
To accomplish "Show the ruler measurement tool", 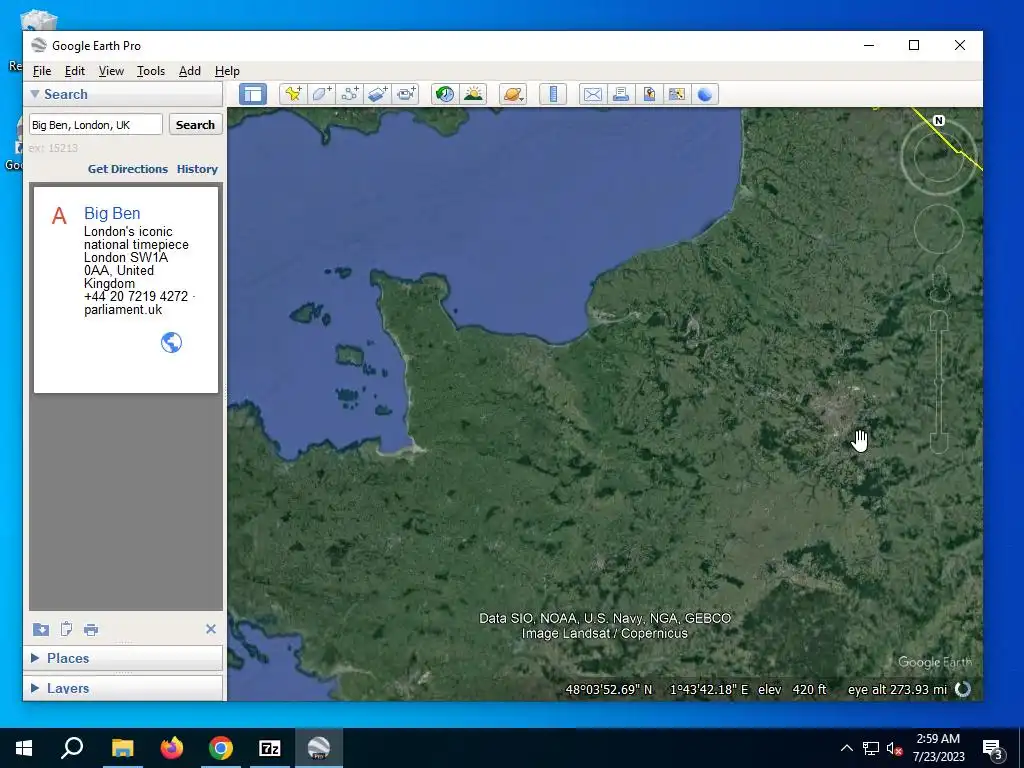I will 552,94.
